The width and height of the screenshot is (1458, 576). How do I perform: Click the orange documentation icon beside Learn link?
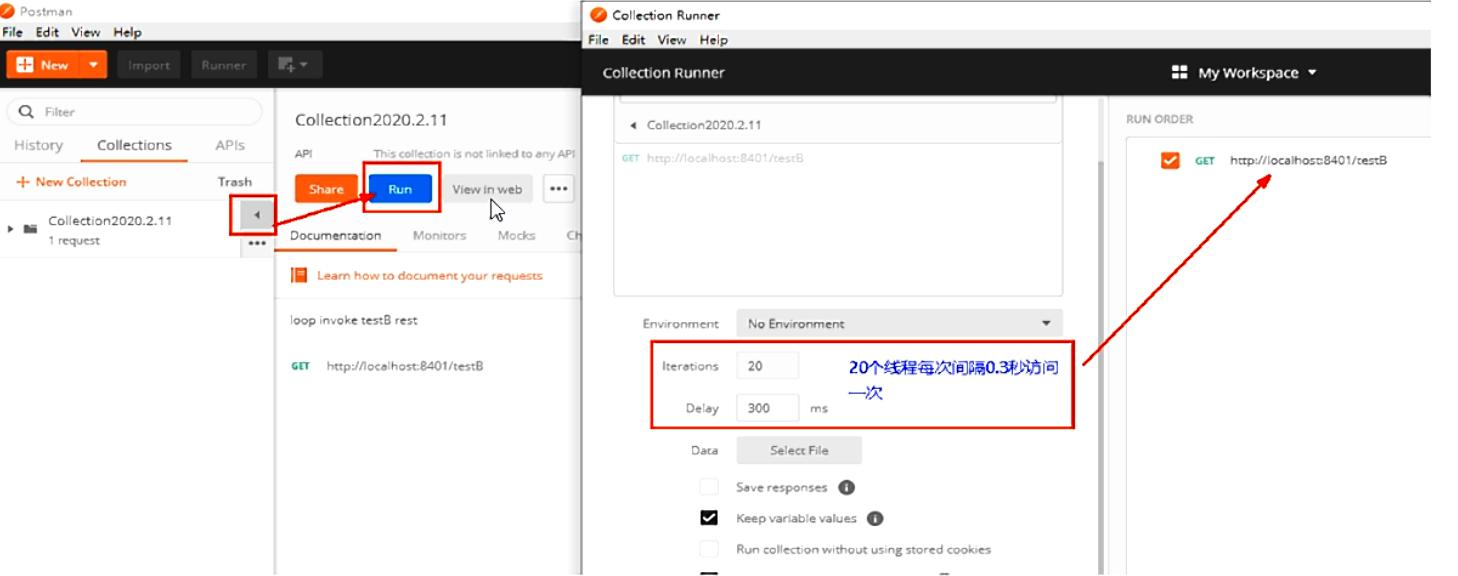point(299,275)
